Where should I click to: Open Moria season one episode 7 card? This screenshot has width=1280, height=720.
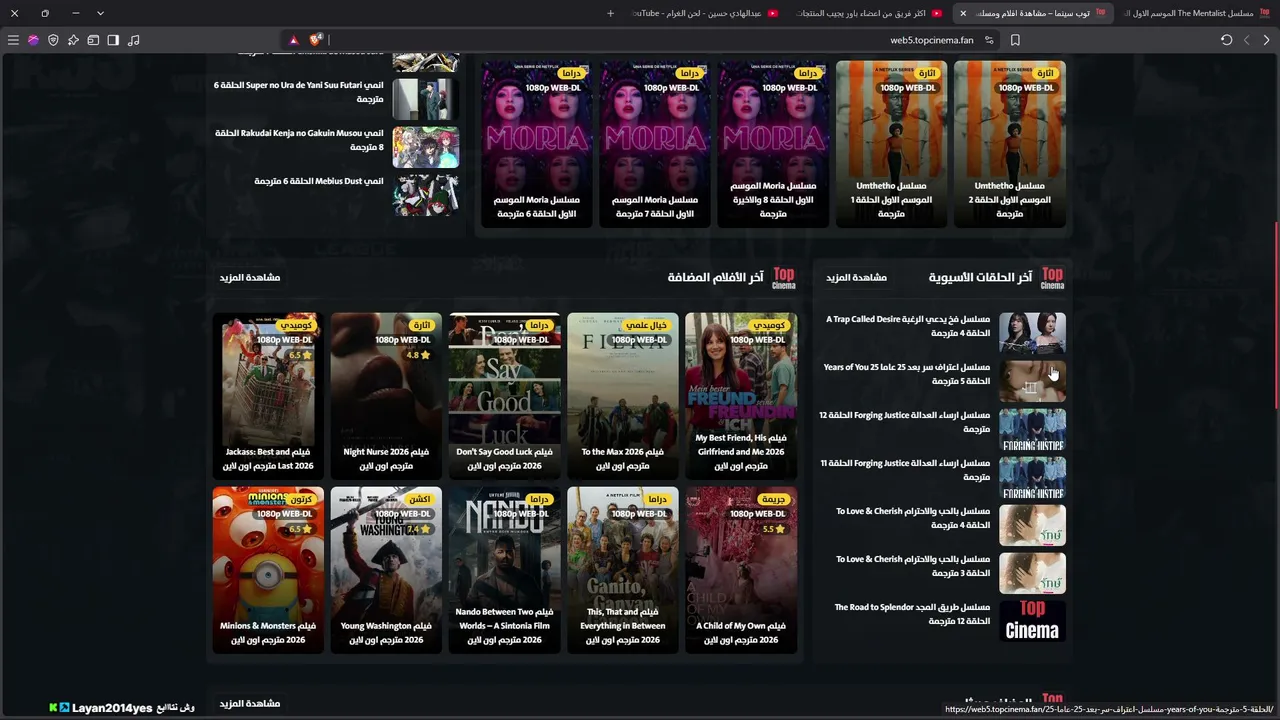(x=656, y=144)
